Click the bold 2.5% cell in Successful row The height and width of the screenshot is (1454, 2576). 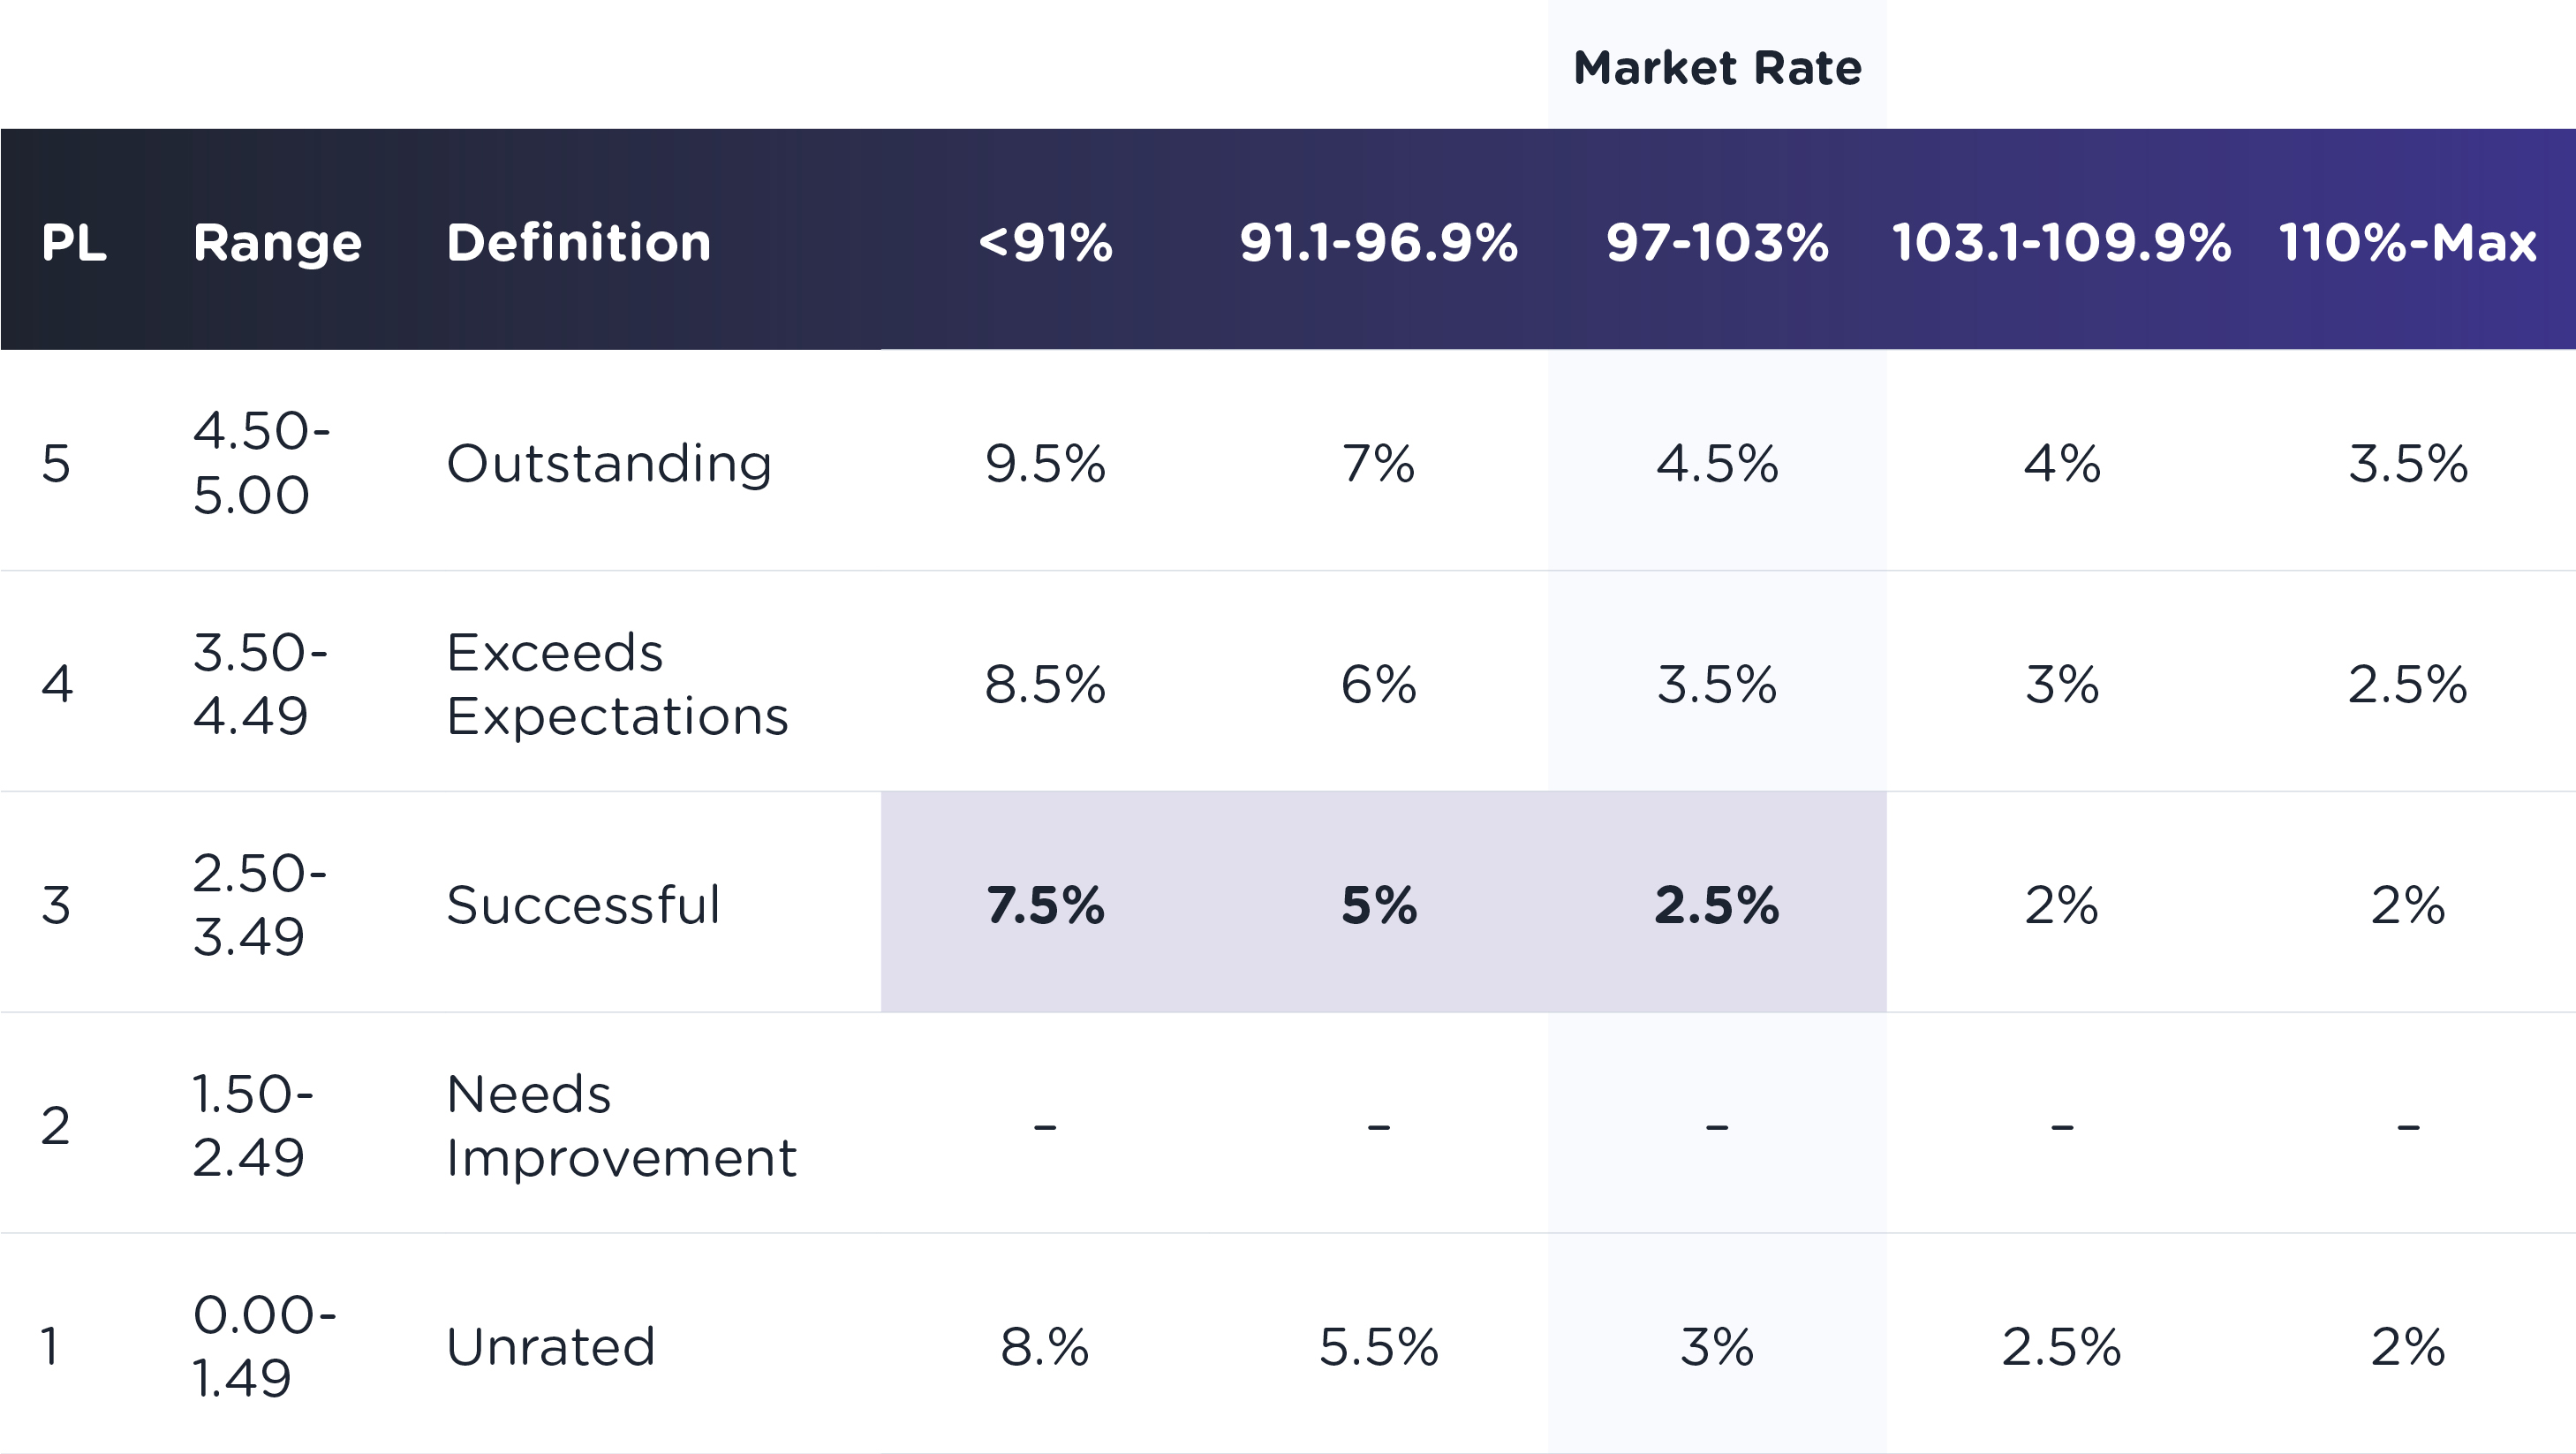1717,905
